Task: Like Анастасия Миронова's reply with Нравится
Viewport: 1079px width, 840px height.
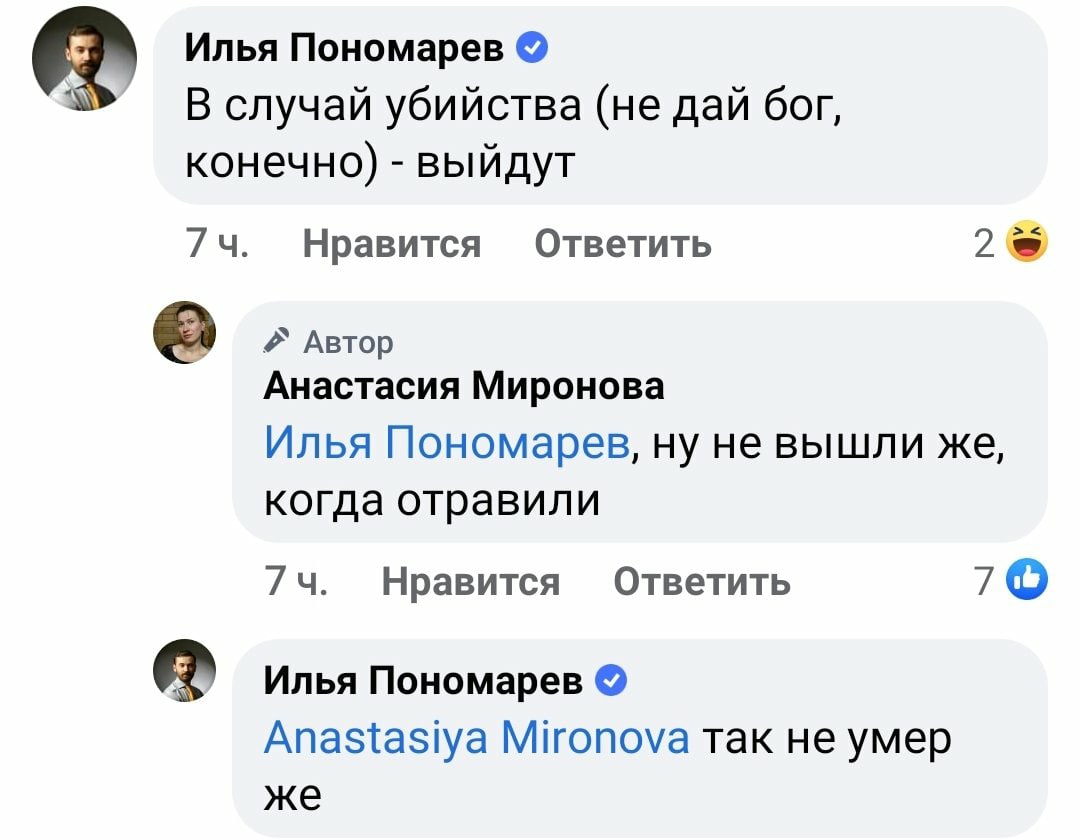Action: pos(470,581)
